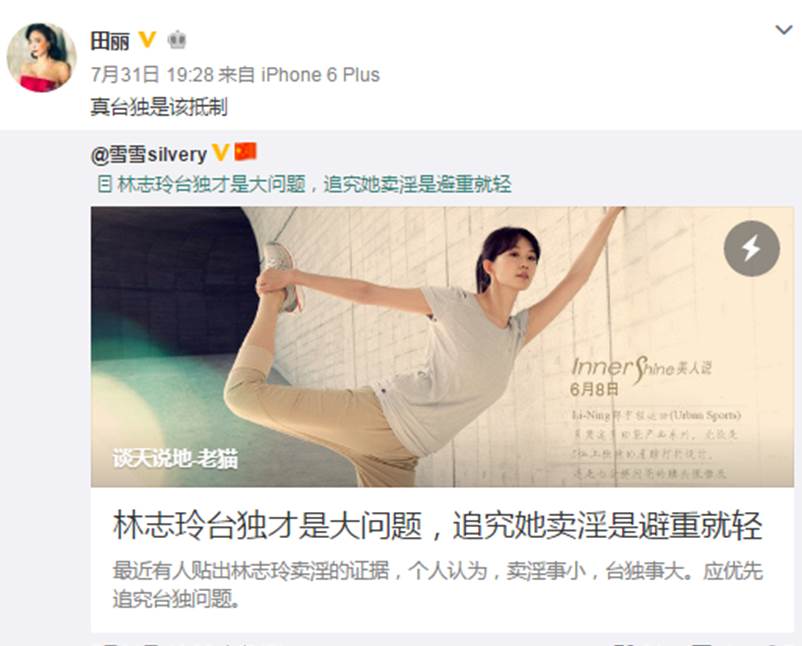The height and width of the screenshot is (646, 802).
Task: Click the orange verified V badge beside 田丽
Action: tap(147, 39)
